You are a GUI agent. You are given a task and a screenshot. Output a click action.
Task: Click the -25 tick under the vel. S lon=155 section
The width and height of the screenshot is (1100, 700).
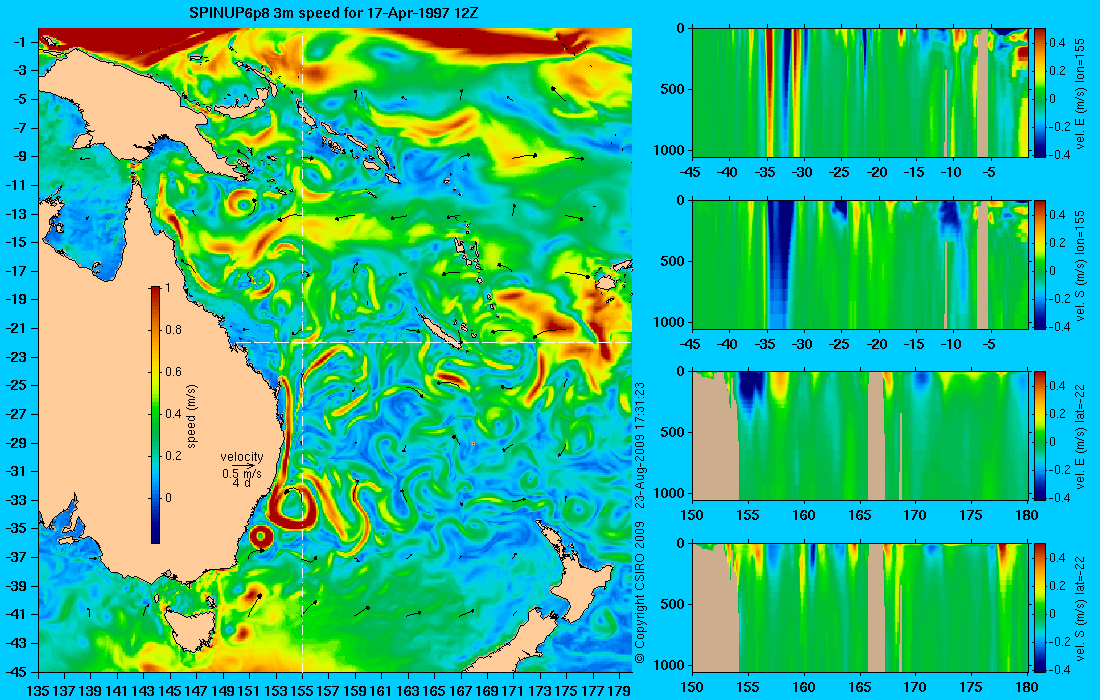pyautogui.click(x=840, y=344)
